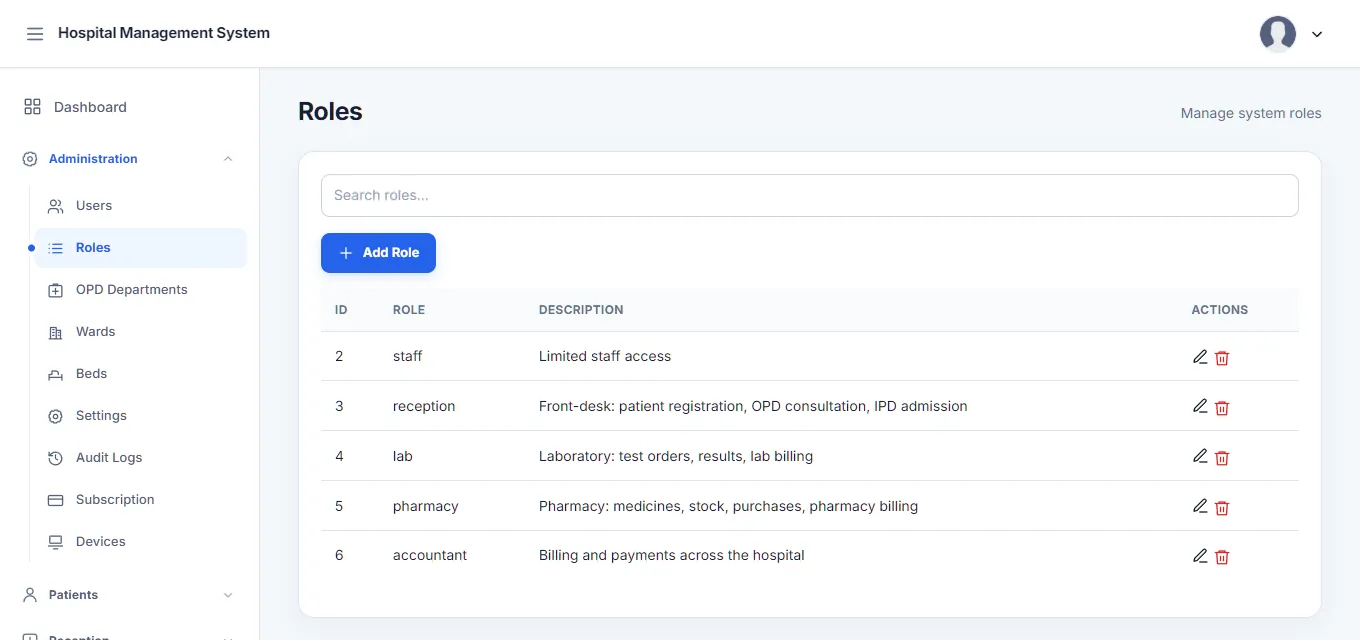The image size is (1360, 640).
Task: Edit the lab role
Action: pos(1200,457)
